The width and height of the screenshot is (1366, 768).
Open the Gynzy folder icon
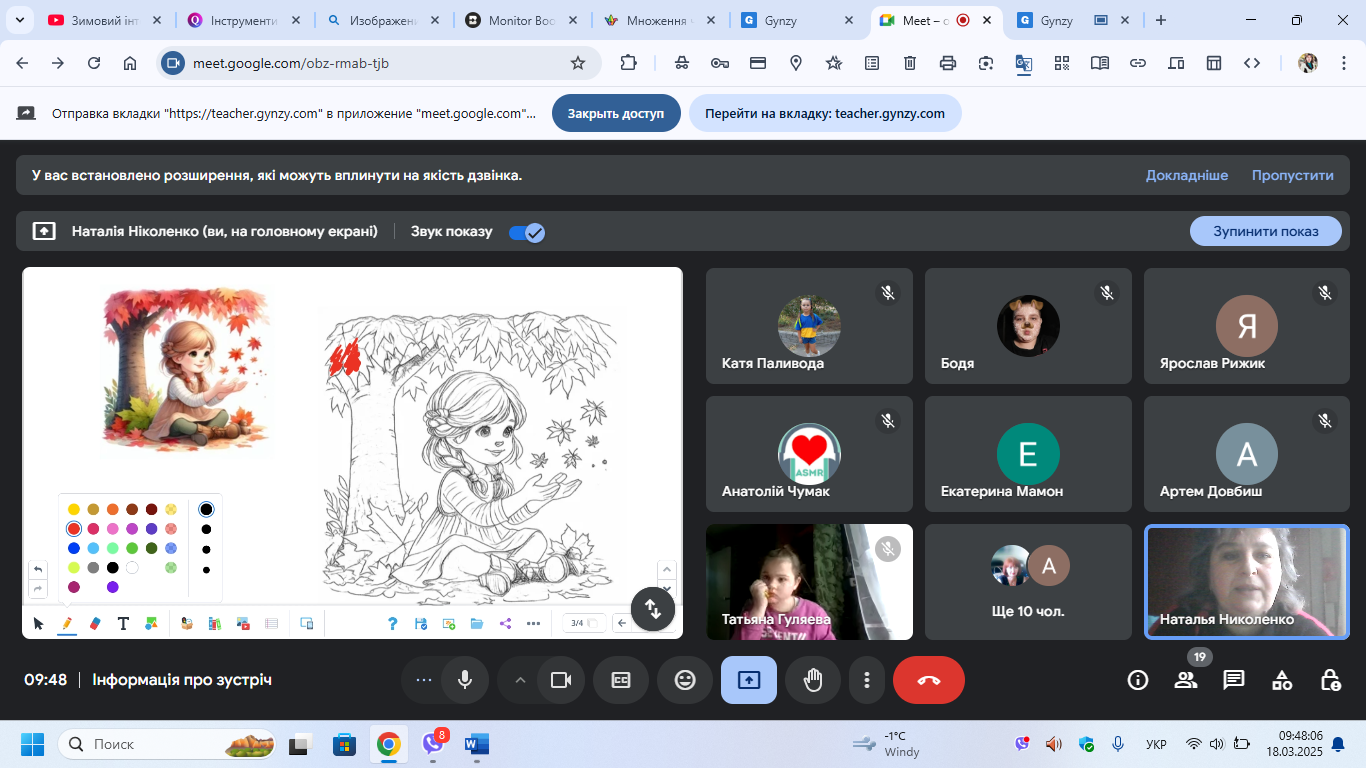(477, 623)
